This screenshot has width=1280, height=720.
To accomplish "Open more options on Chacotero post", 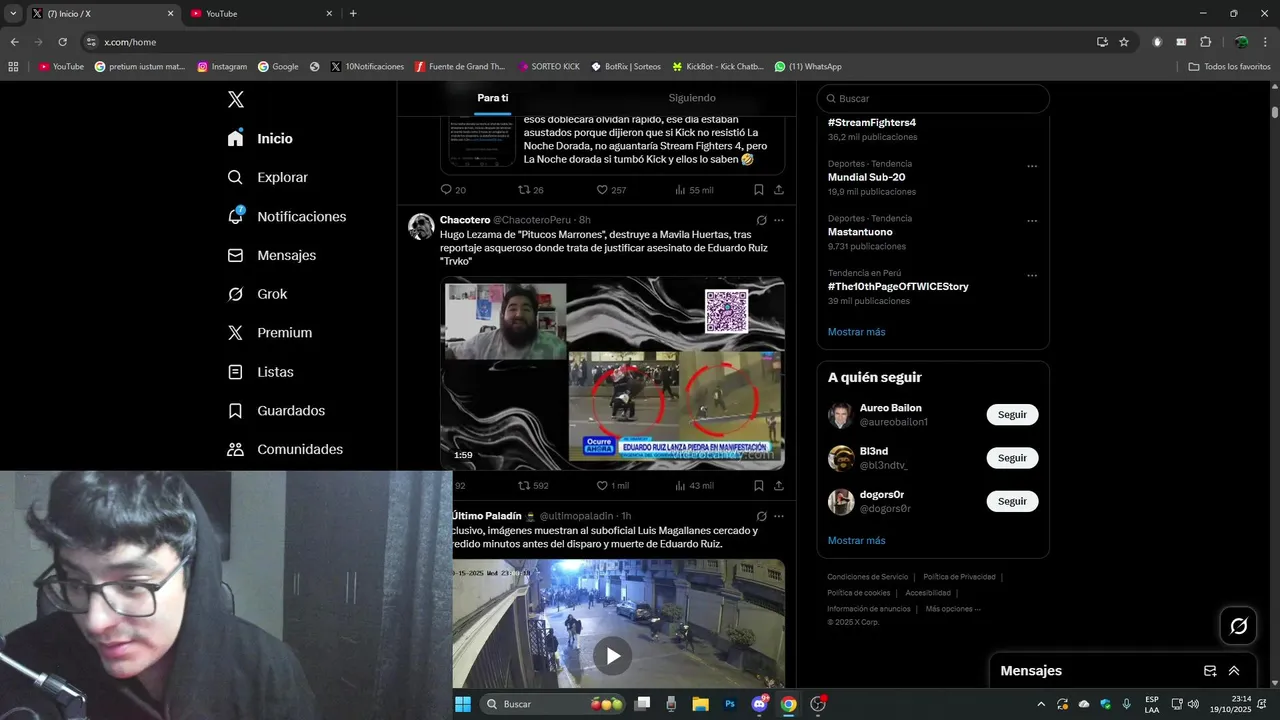I will [779, 220].
